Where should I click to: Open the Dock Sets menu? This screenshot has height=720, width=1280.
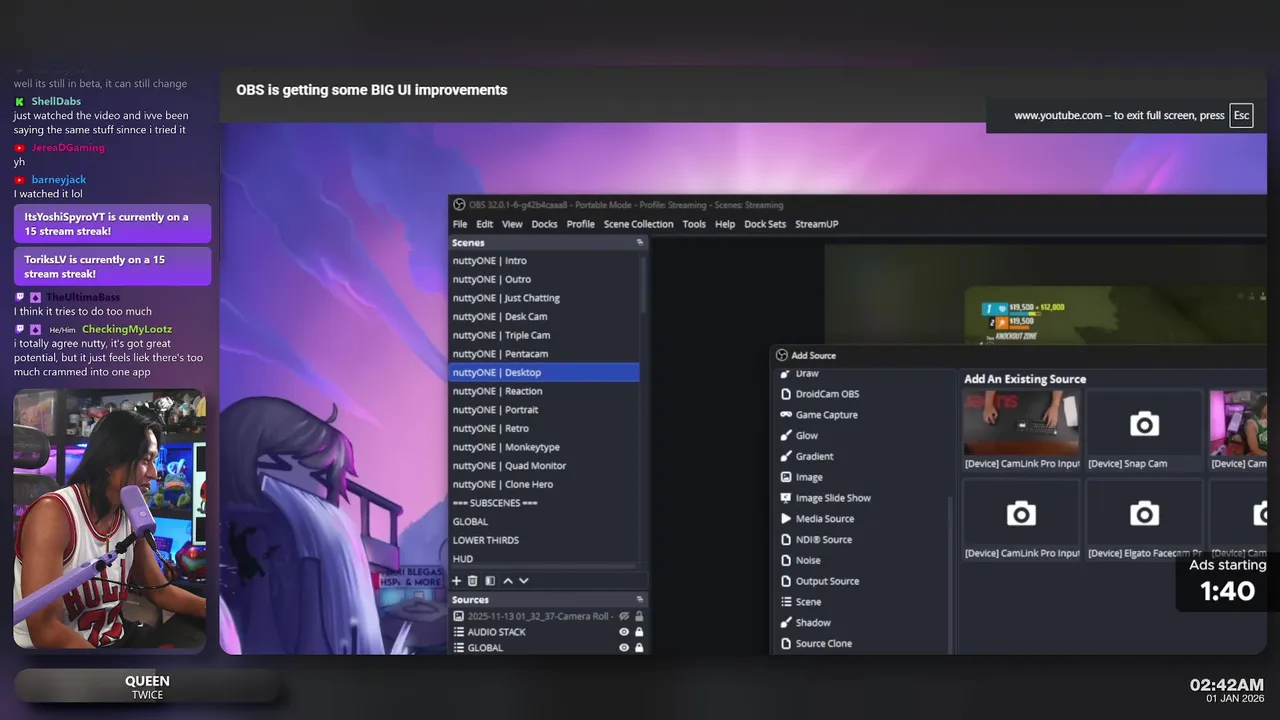pos(765,224)
